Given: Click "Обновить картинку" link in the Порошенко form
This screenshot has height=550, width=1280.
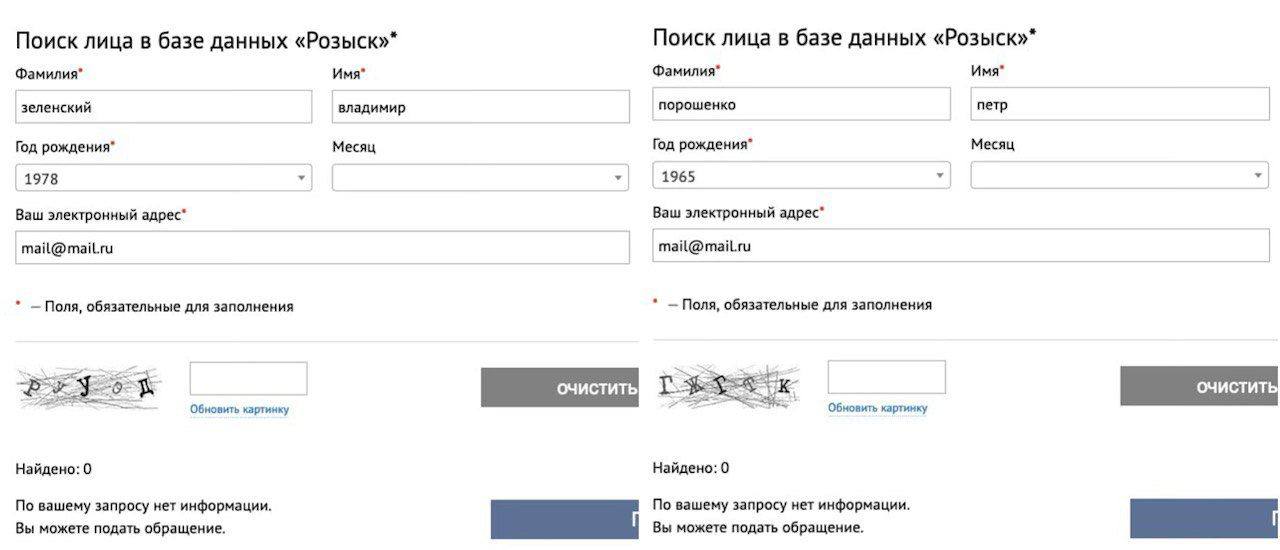Looking at the screenshot, I should point(877,408).
